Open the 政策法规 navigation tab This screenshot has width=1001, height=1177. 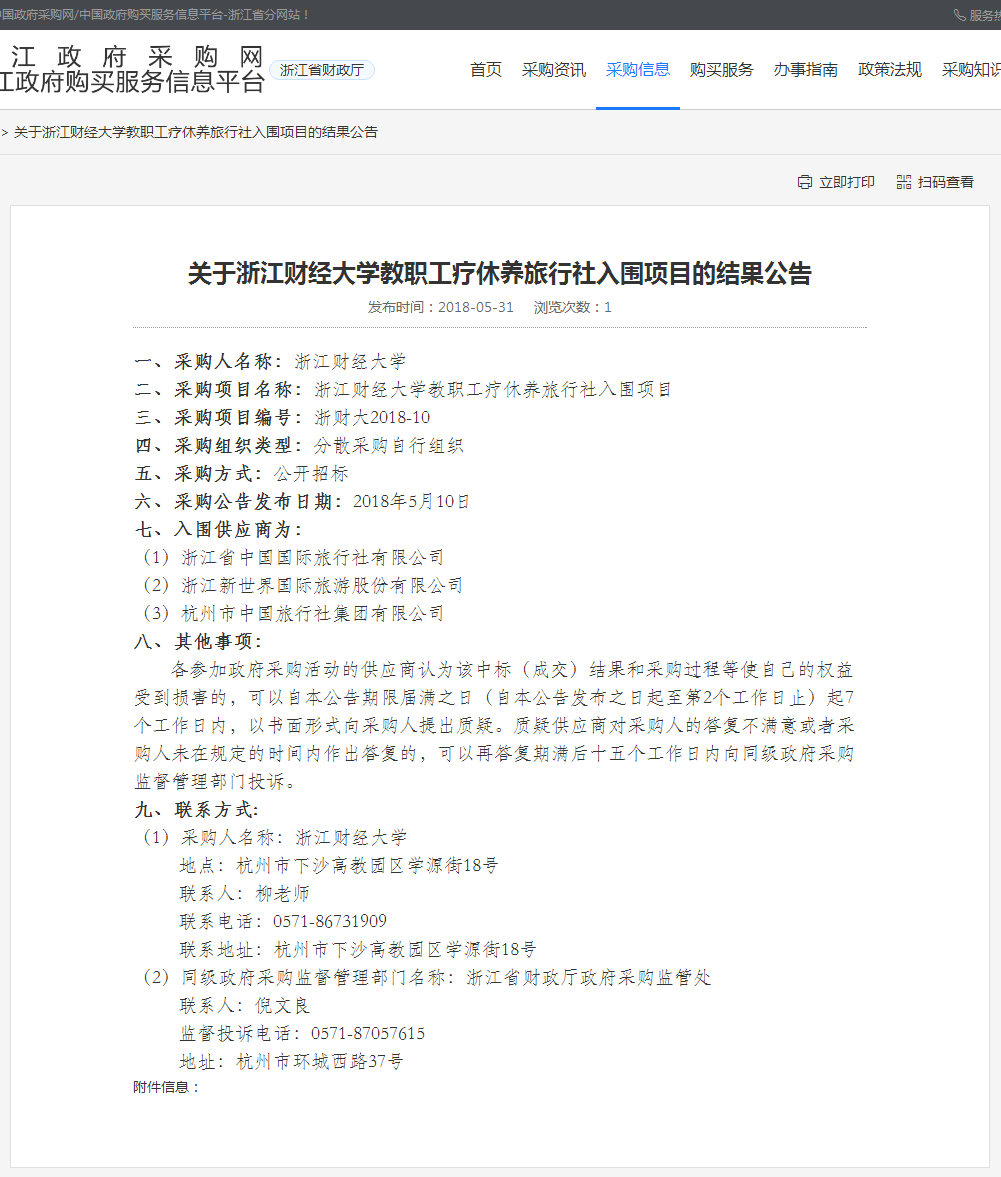(890, 70)
